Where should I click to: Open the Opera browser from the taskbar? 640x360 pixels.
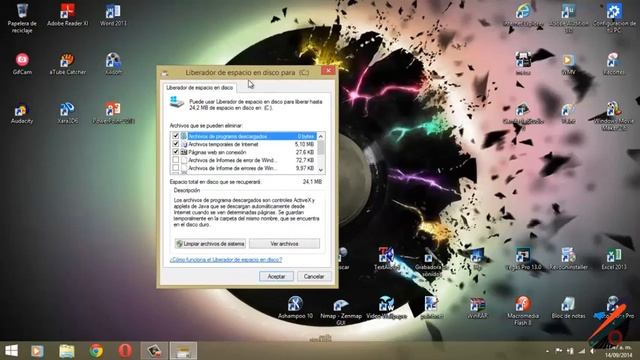coord(125,351)
